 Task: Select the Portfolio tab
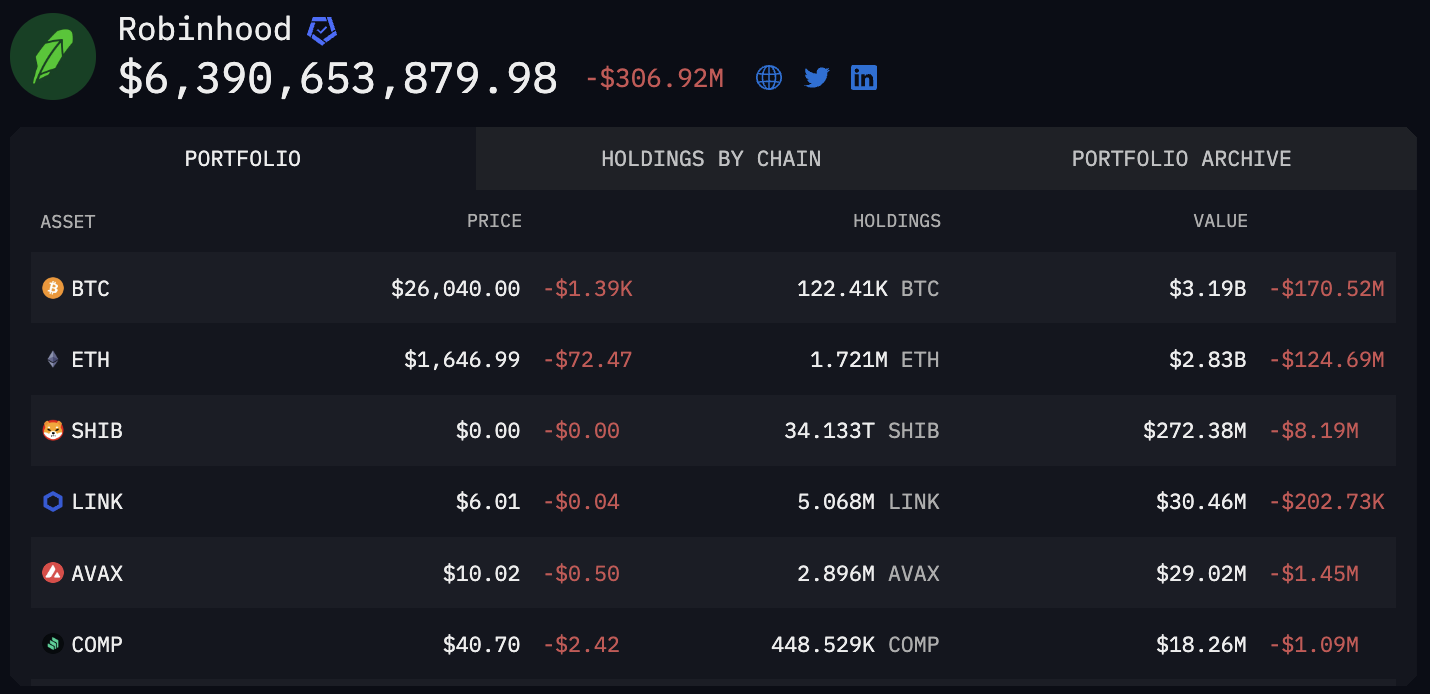[x=243, y=159]
